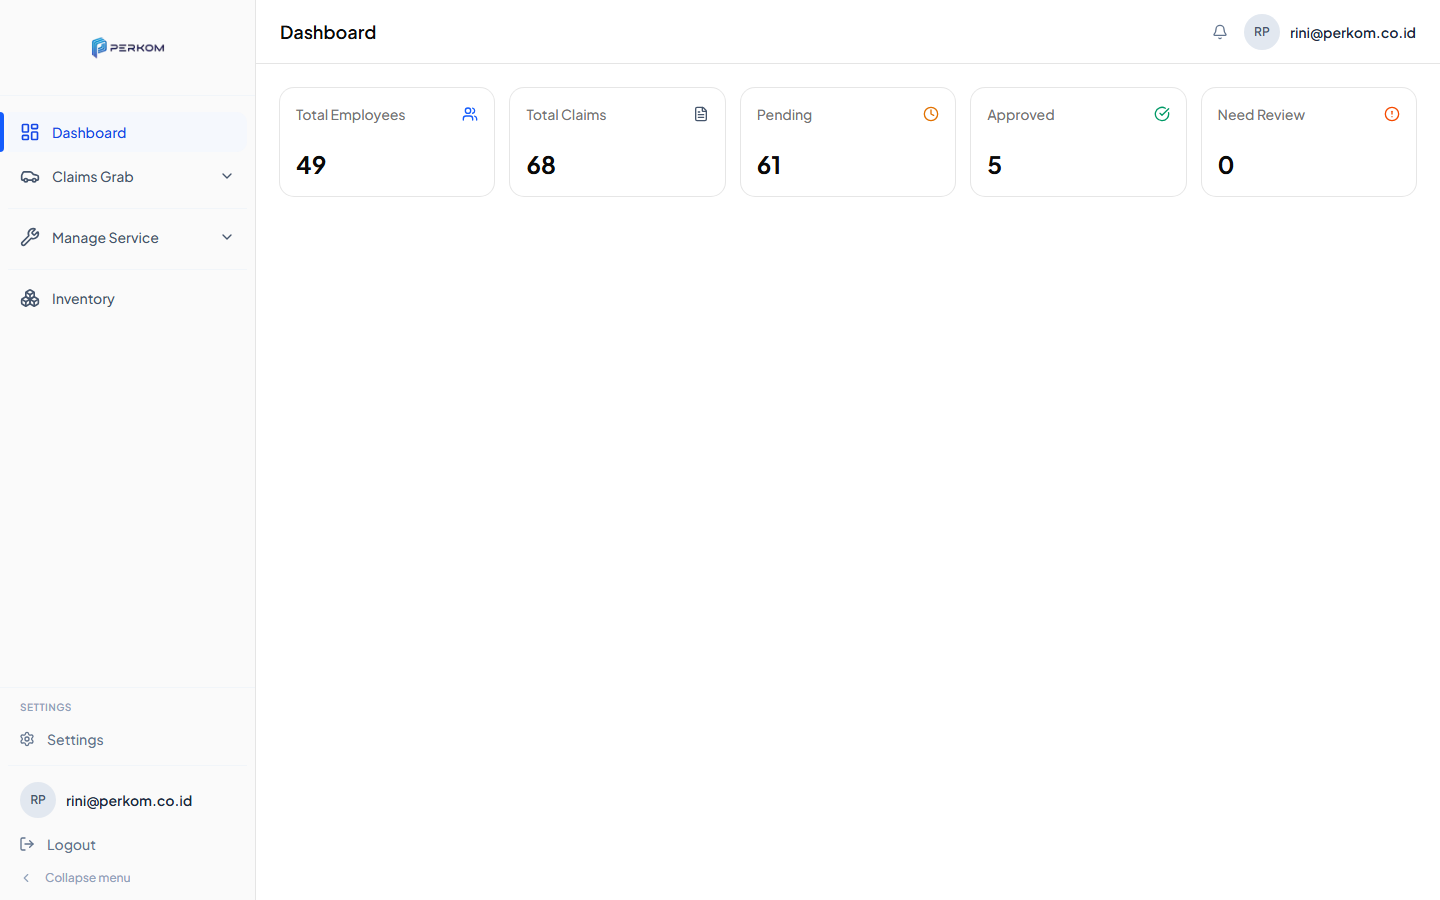
Task: Click the RP avatar in top header
Action: tap(1262, 32)
